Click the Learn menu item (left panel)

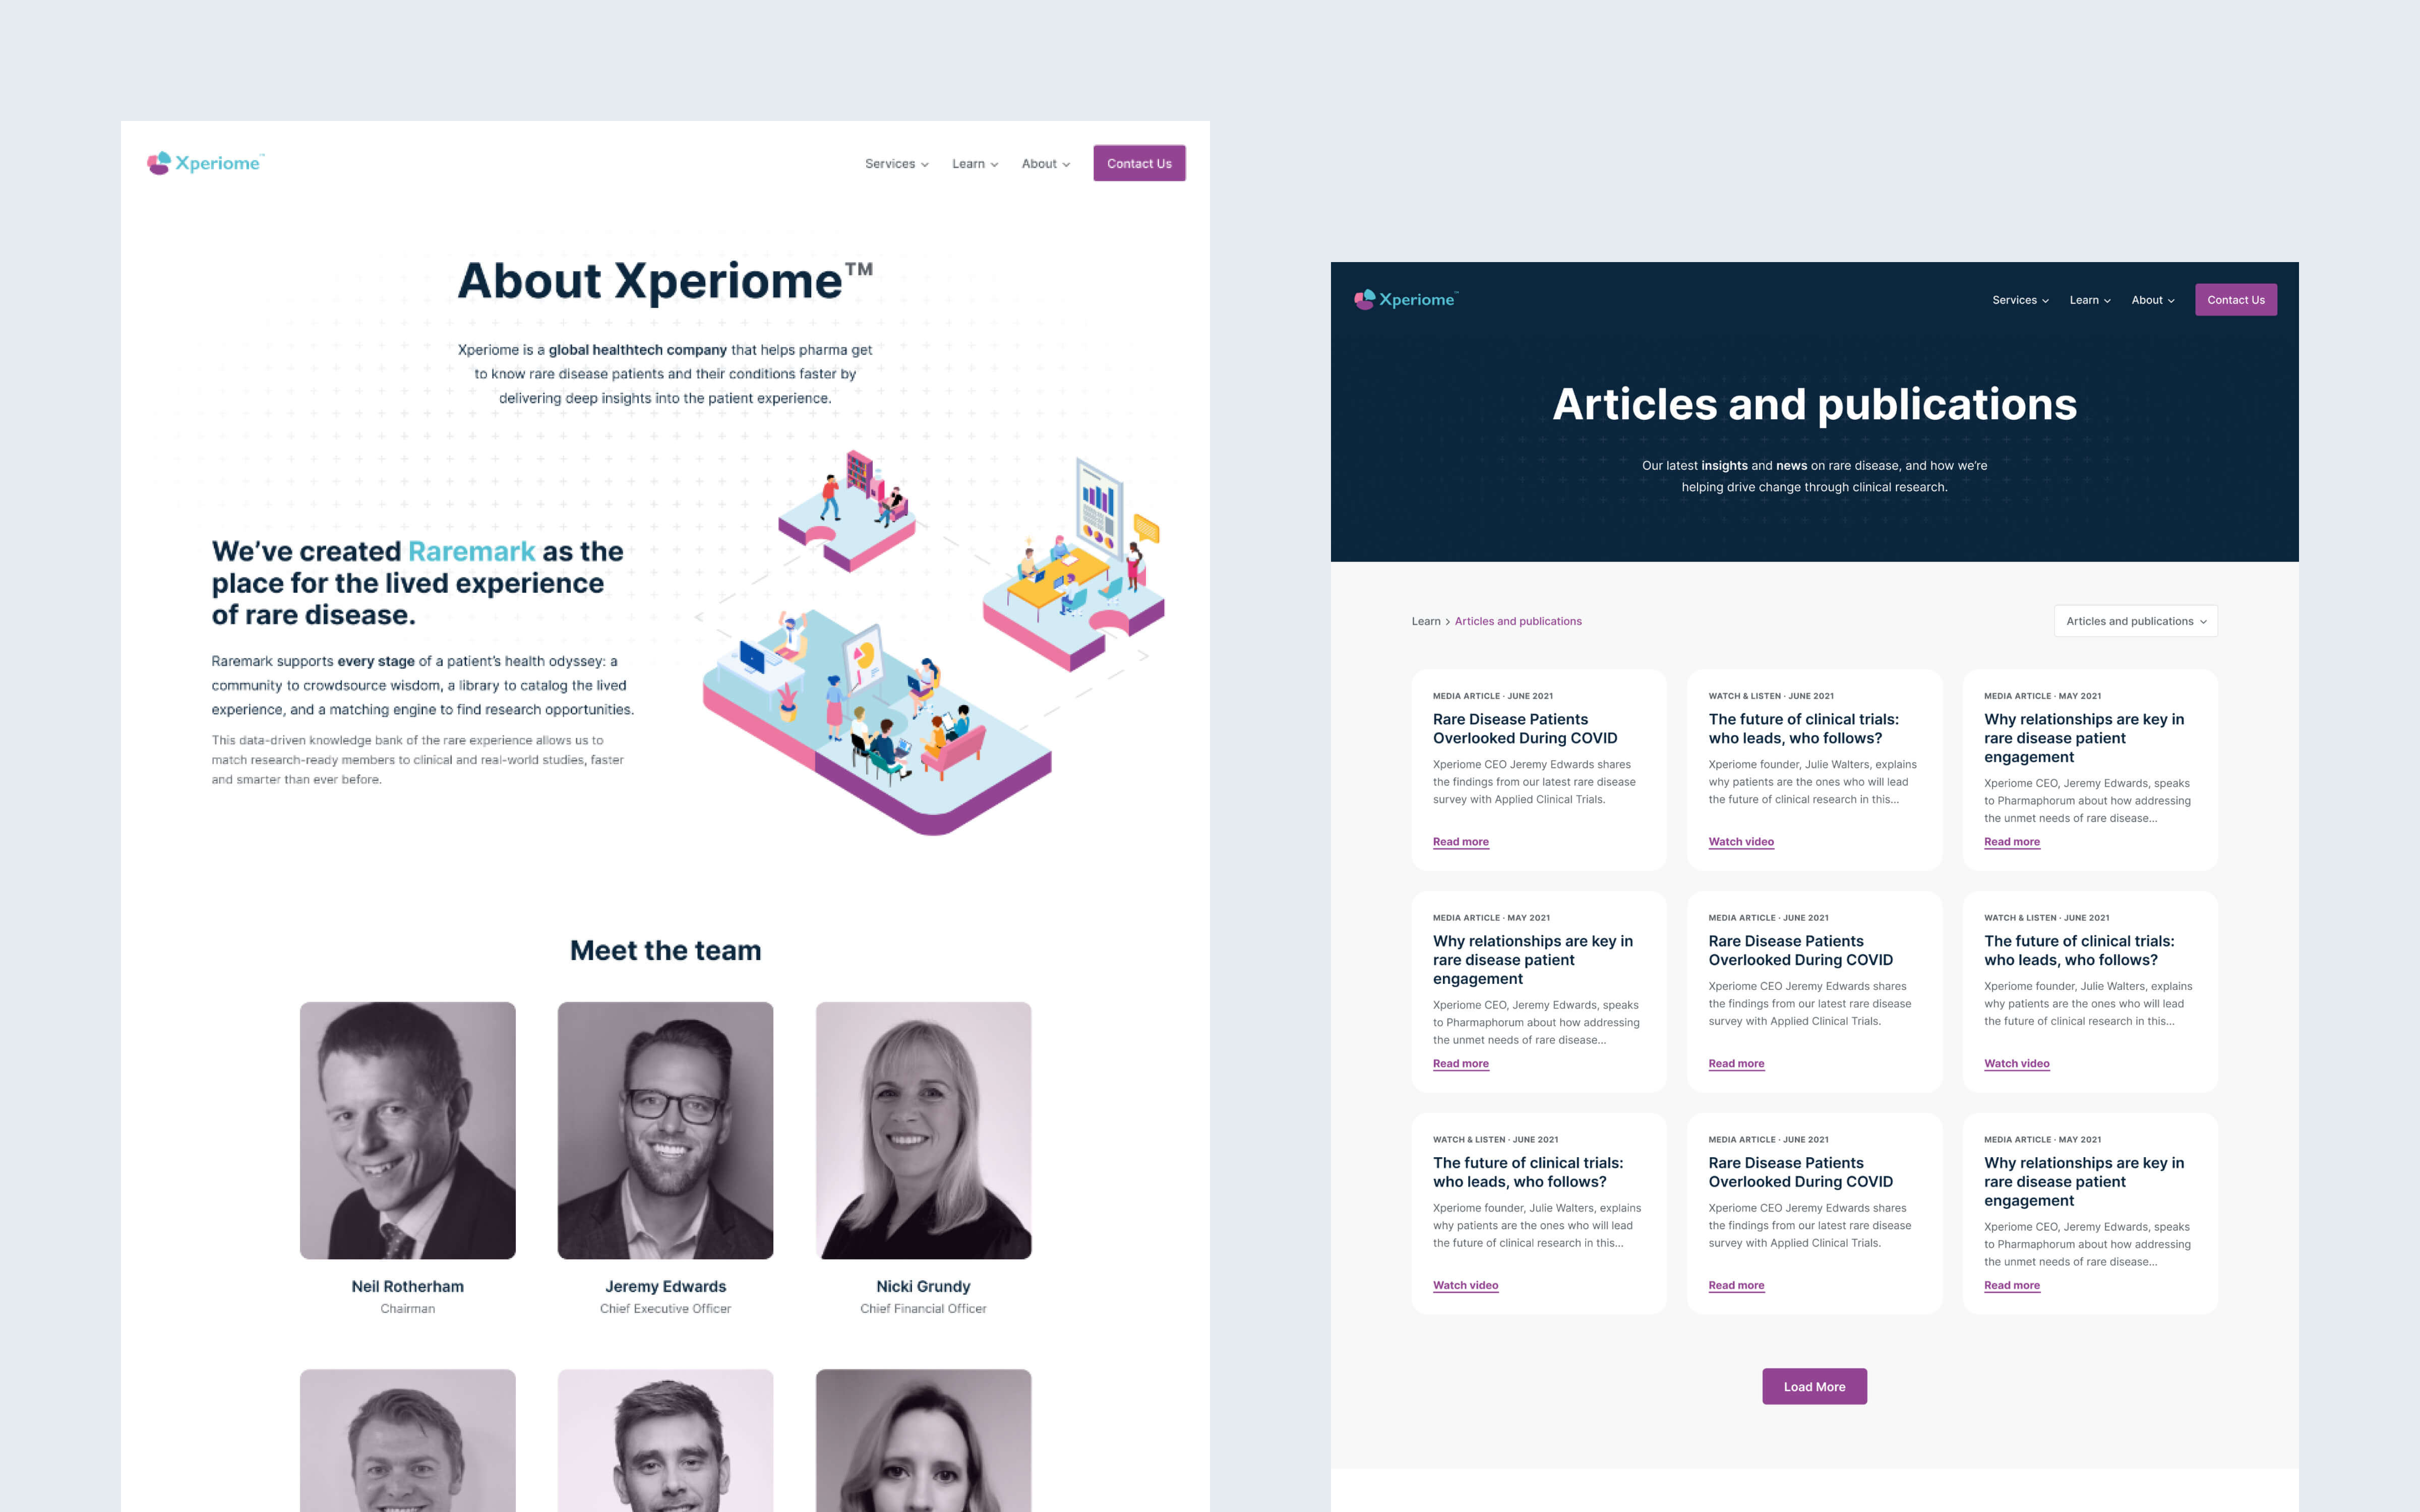coord(971,162)
